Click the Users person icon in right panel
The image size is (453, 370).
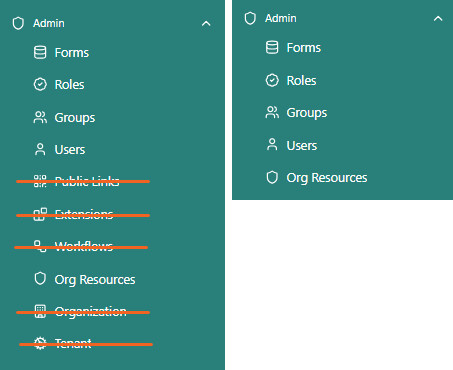272,145
